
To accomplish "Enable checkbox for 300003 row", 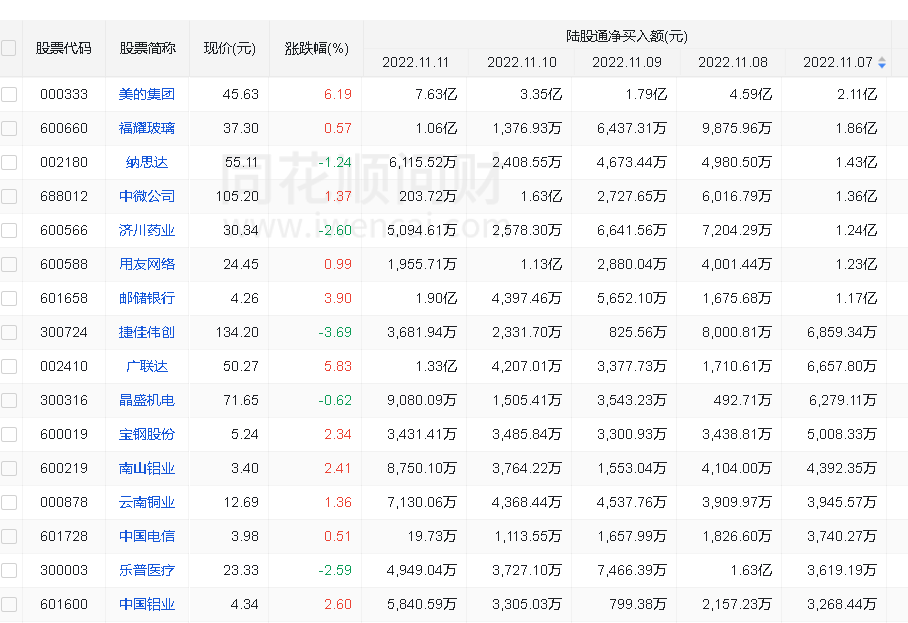I will (x=9, y=570).
